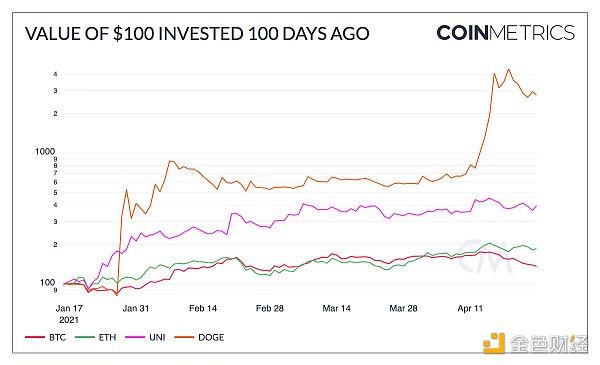Click the Jan 17 2021 date label
This screenshot has height=365, width=600.
pyautogui.click(x=69, y=314)
